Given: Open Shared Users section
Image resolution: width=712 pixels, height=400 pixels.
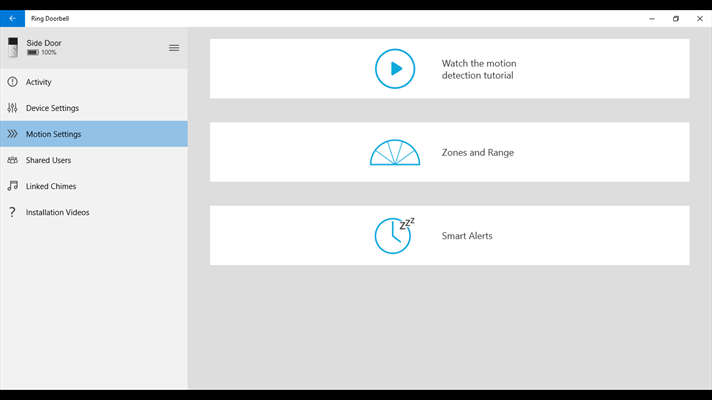Looking at the screenshot, I should pyautogui.click(x=94, y=160).
